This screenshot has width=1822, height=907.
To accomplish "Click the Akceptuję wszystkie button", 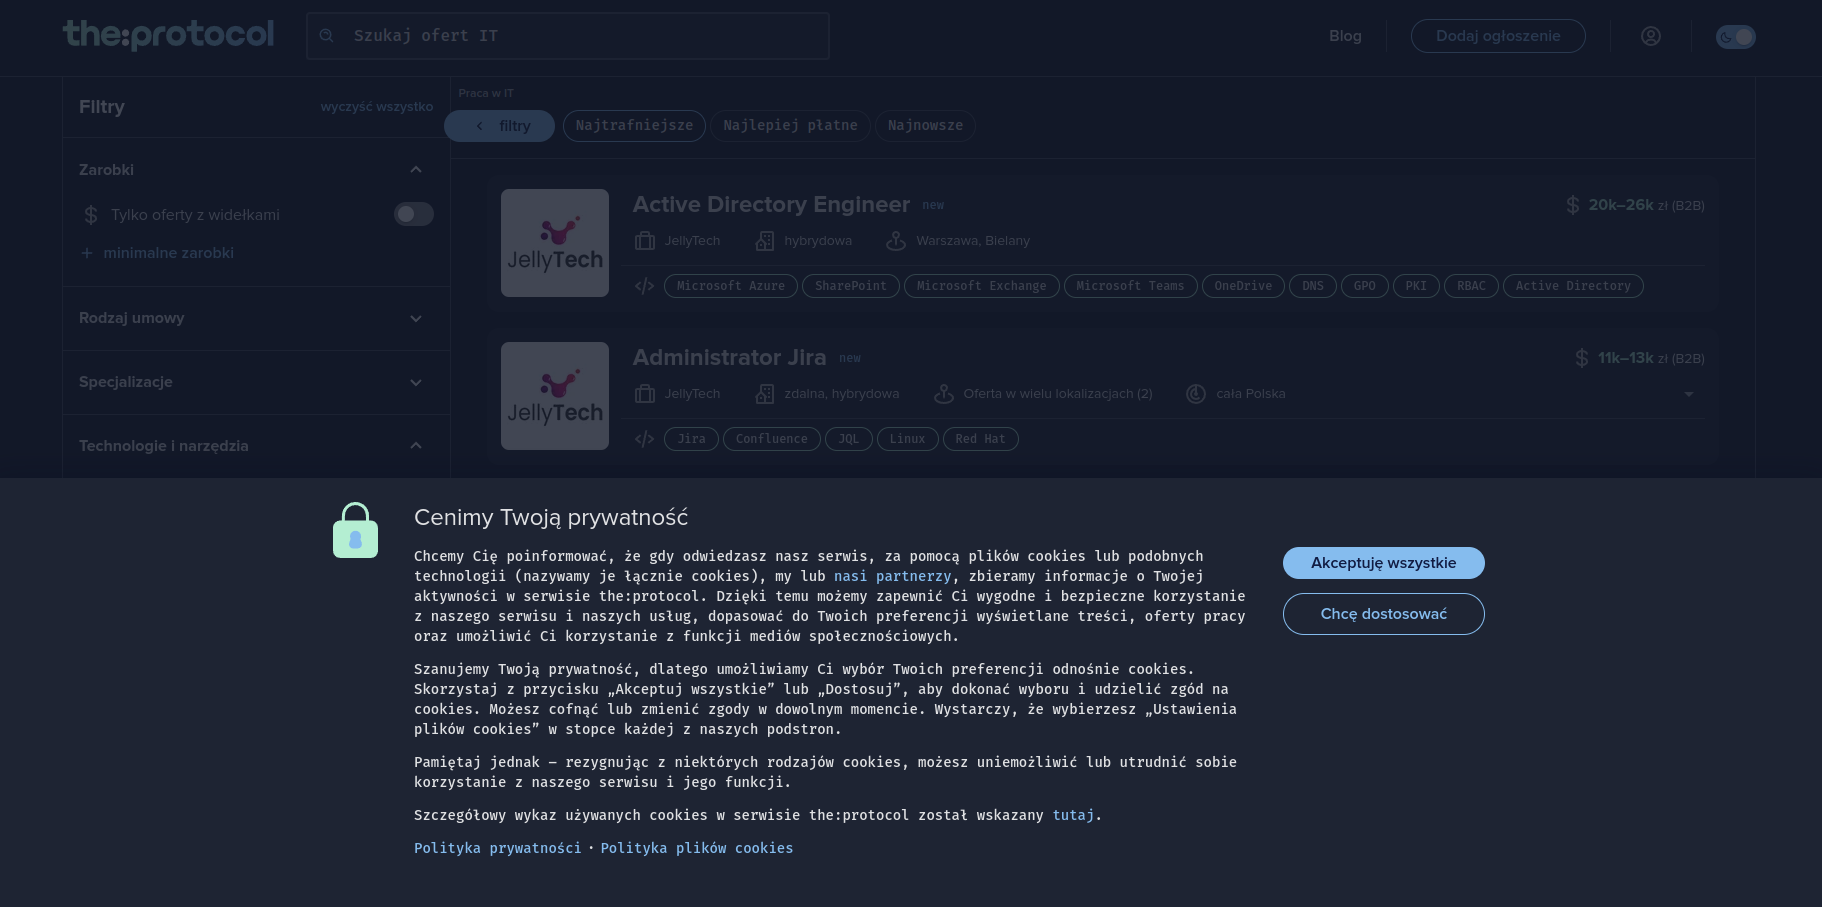I will coord(1383,562).
